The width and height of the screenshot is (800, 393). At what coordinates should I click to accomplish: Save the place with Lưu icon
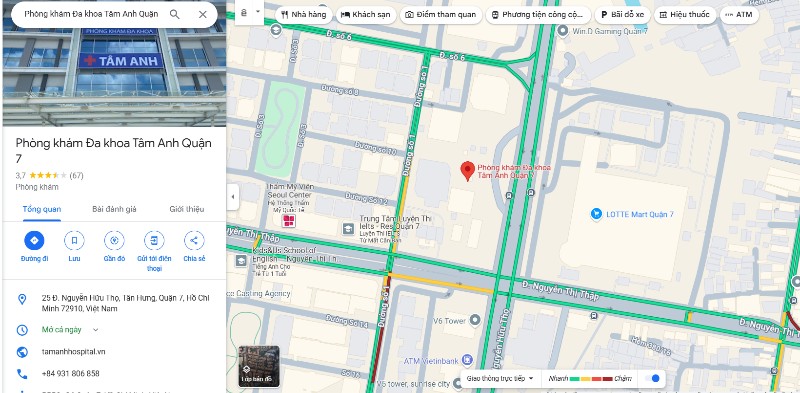pos(74,240)
